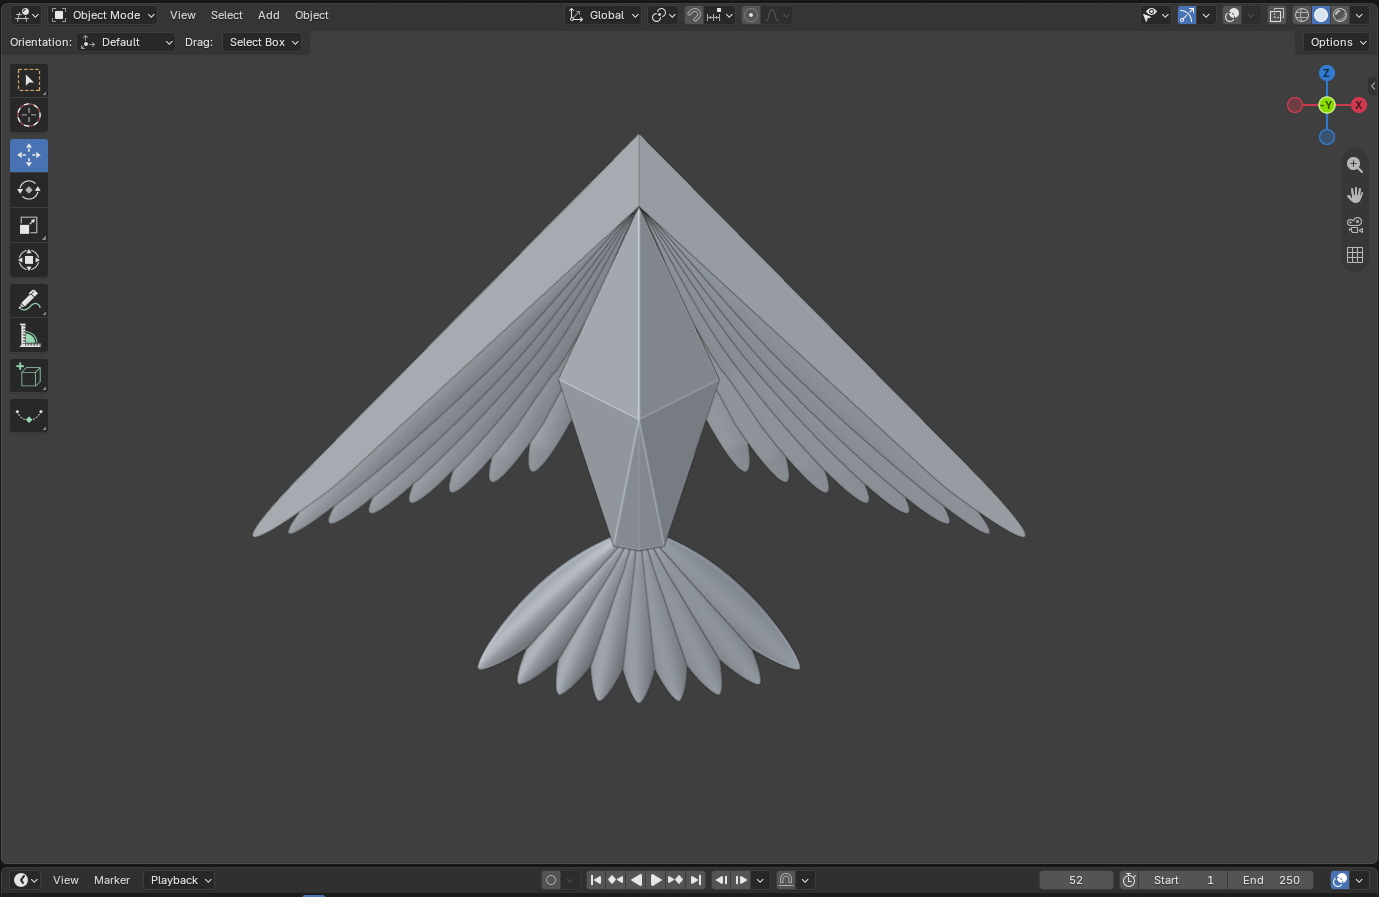Open the editor type 3D viewport menu
1379x897 pixels.
[x=27, y=15]
